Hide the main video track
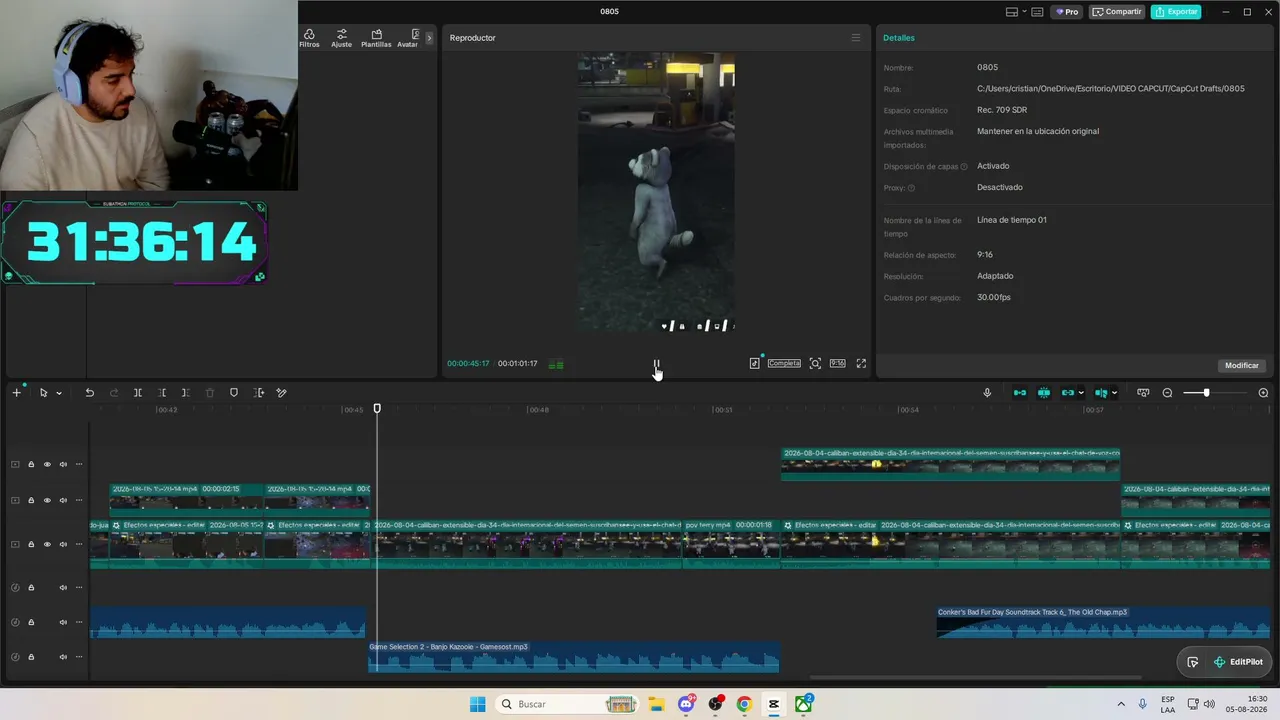 tap(47, 545)
